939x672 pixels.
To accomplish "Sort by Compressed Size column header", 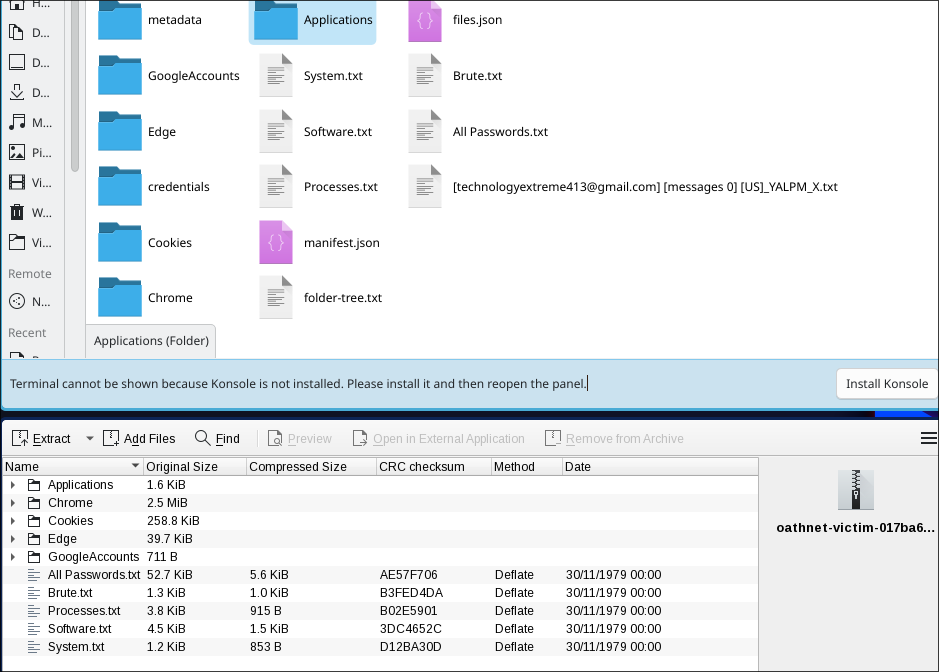I will (x=311, y=467).
